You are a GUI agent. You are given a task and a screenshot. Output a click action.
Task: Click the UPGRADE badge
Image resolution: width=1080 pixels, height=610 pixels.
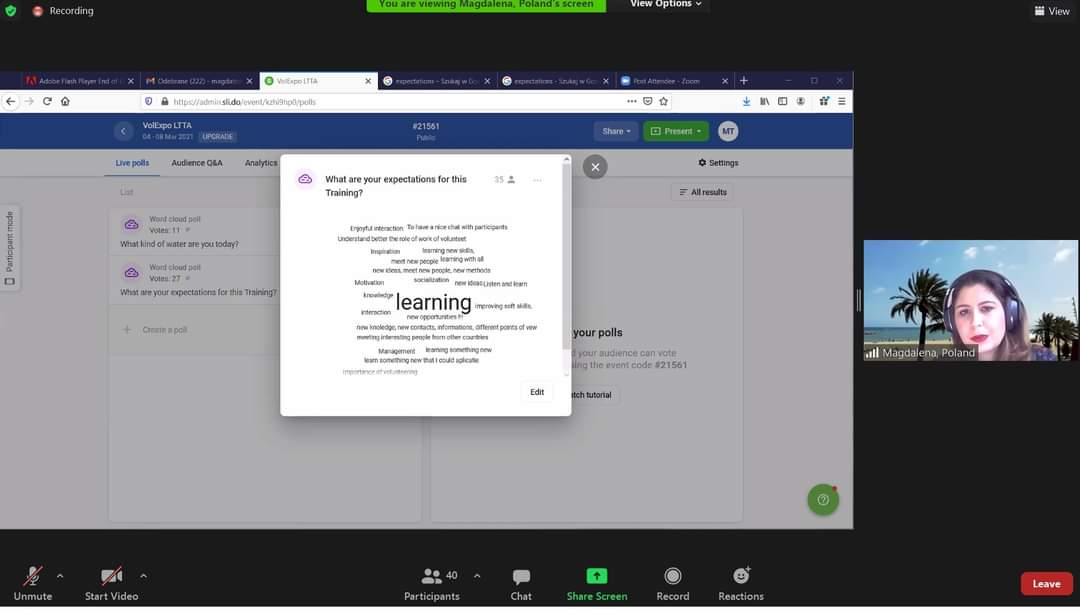pos(218,136)
